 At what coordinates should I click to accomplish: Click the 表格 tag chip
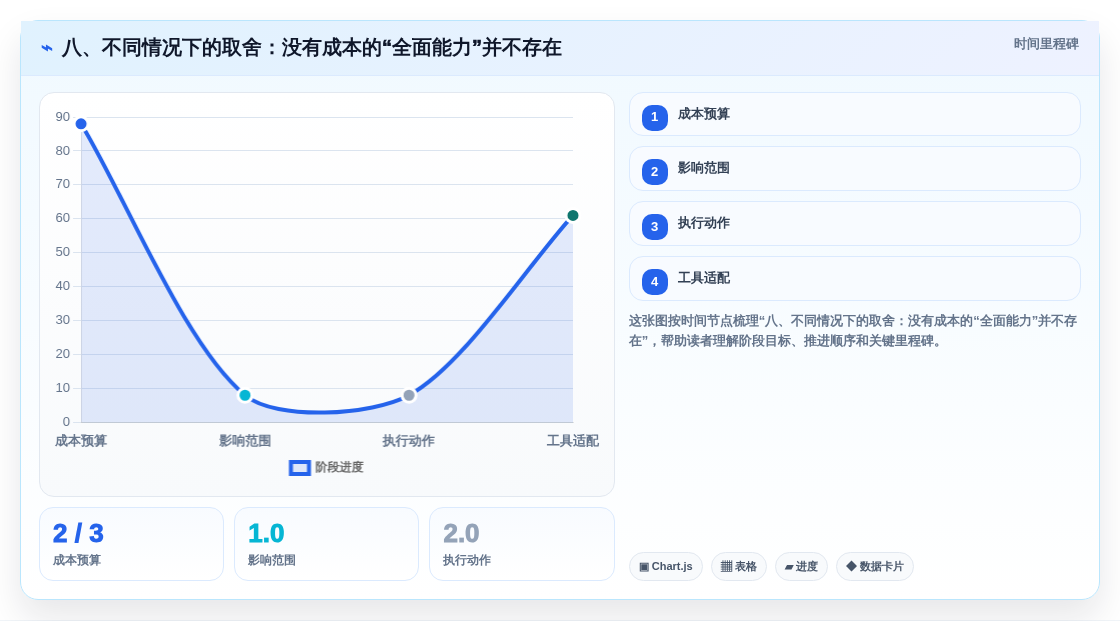[739, 567]
